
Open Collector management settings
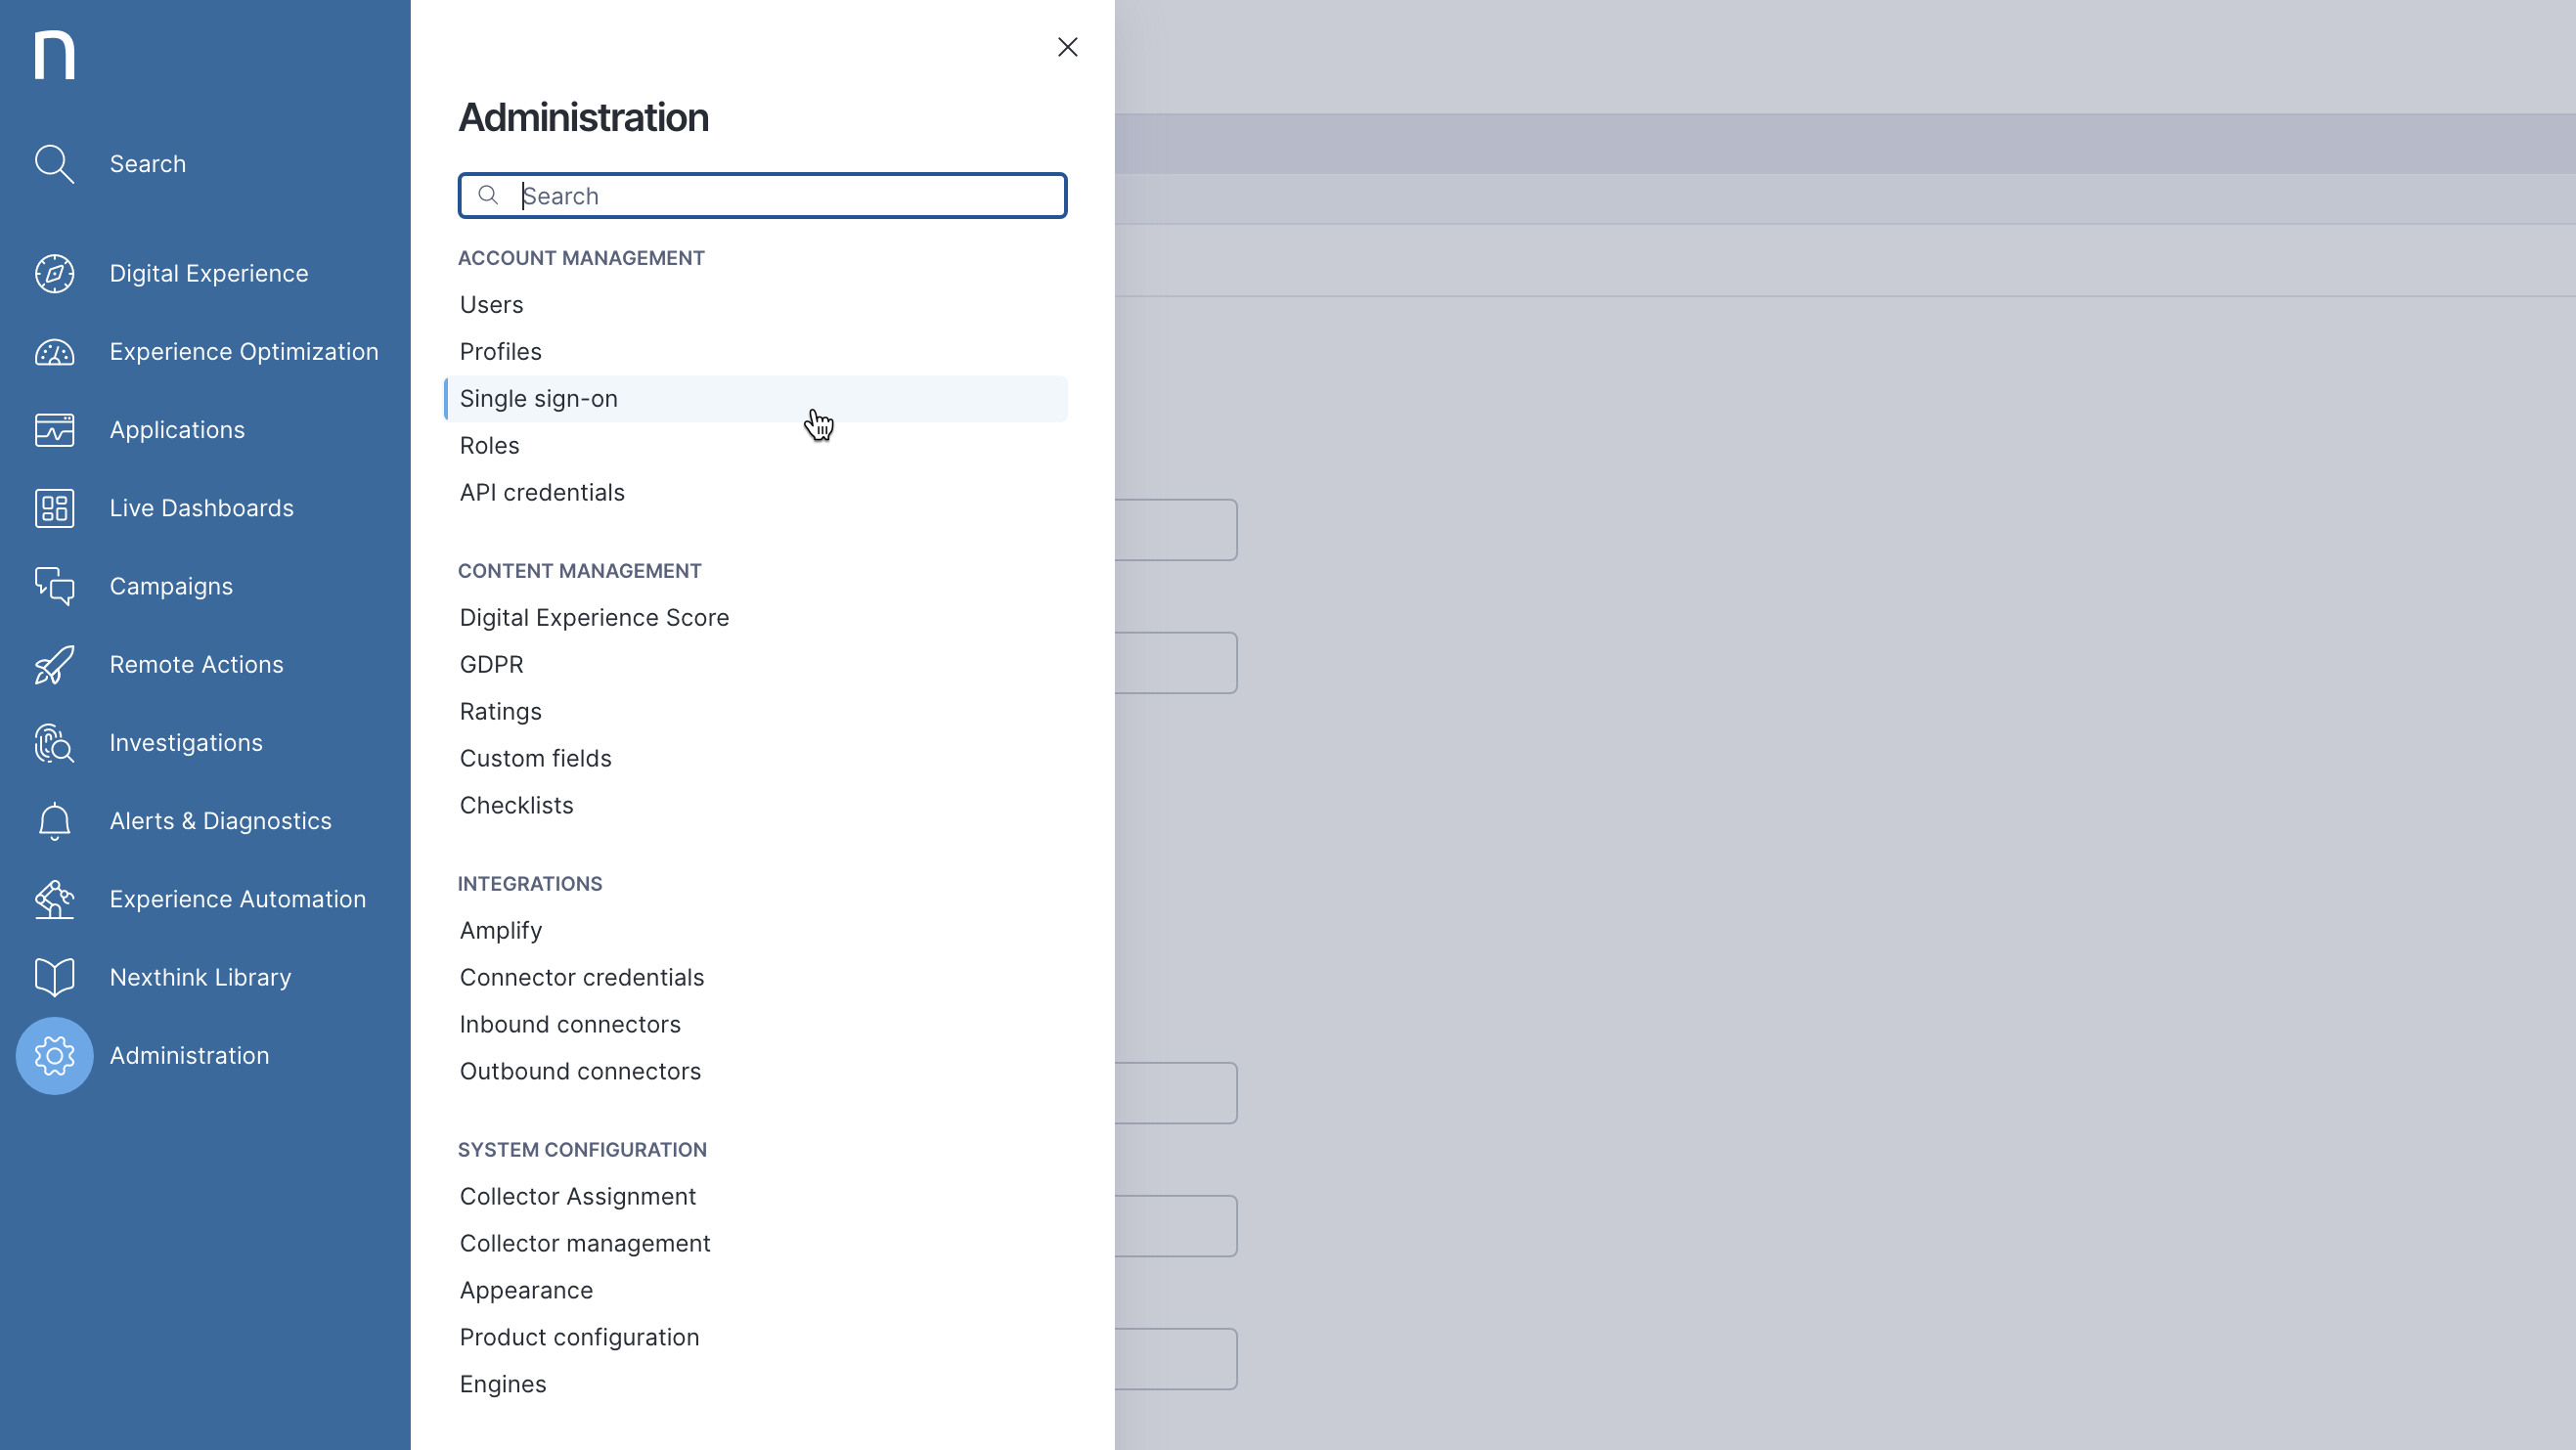click(585, 1244)
